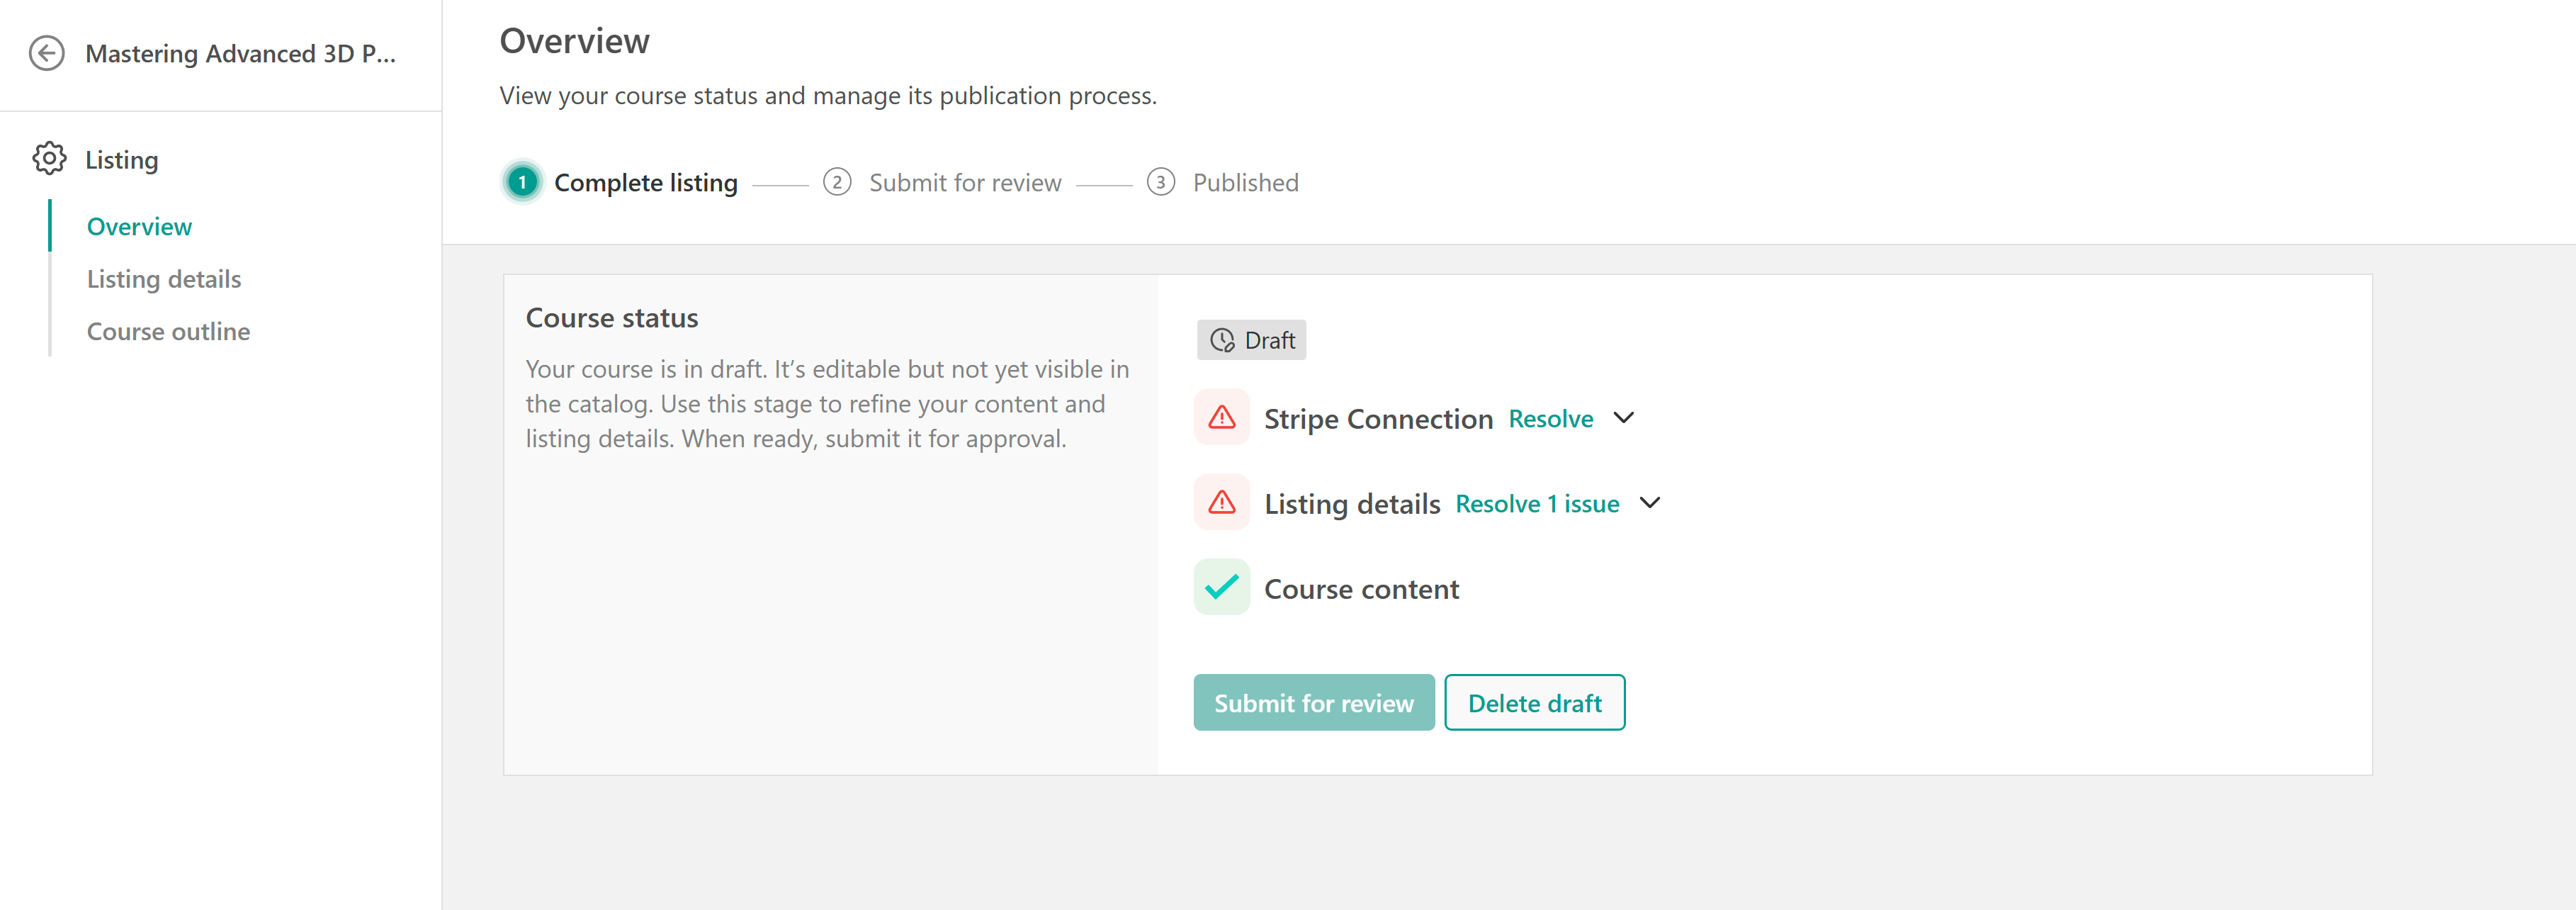Click the Resolve 1 issue link
Screen dimensions: 2576x910
[1537, 504]
